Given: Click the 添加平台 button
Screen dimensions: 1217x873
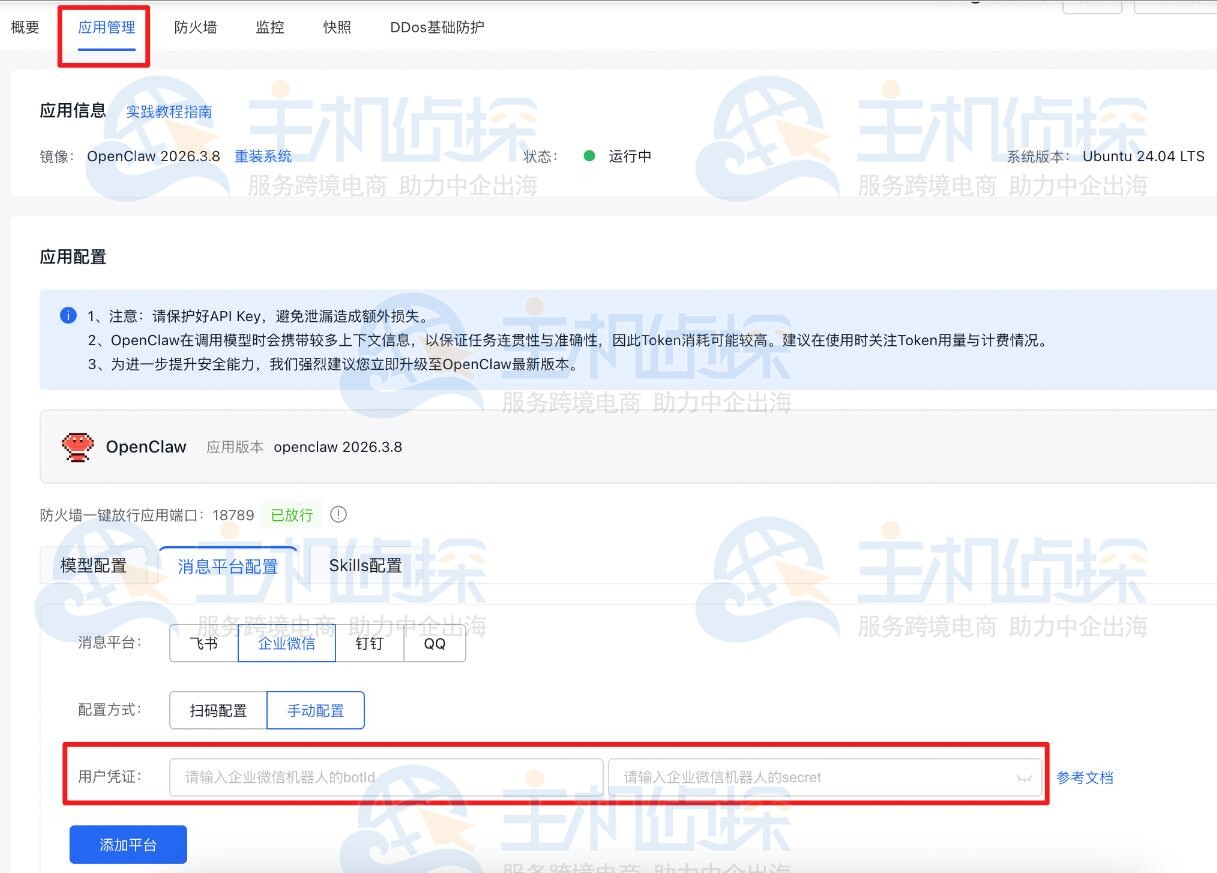Looking at the screenshot, I should click(x=127, y=843).
